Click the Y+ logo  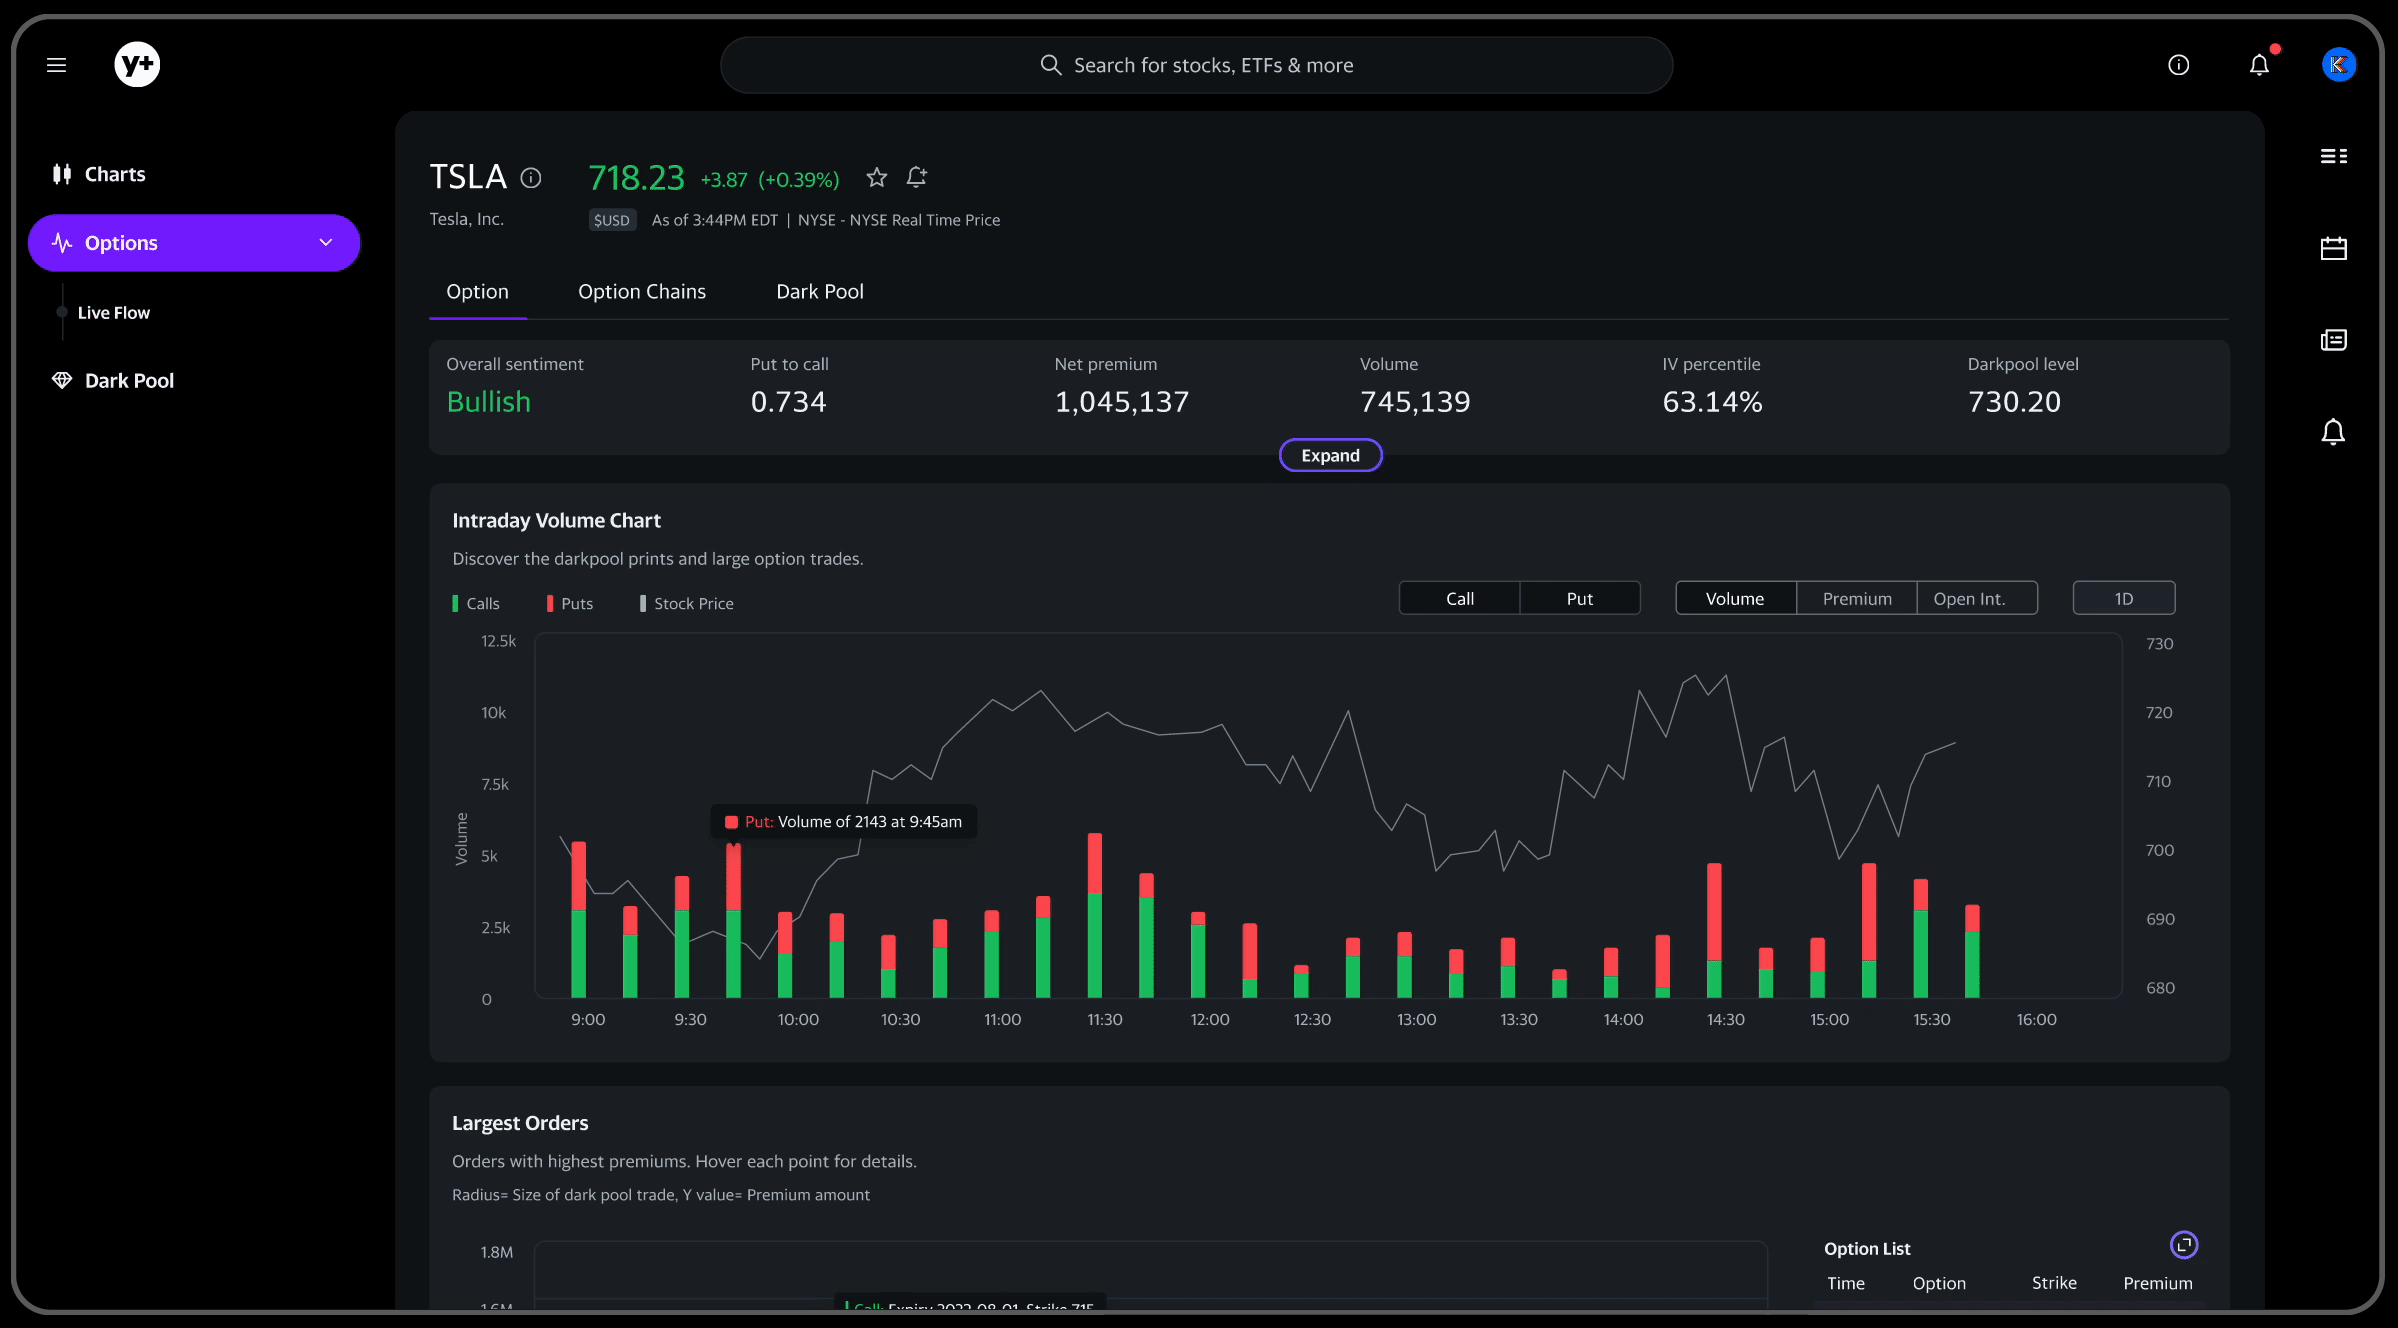point(137,65)
